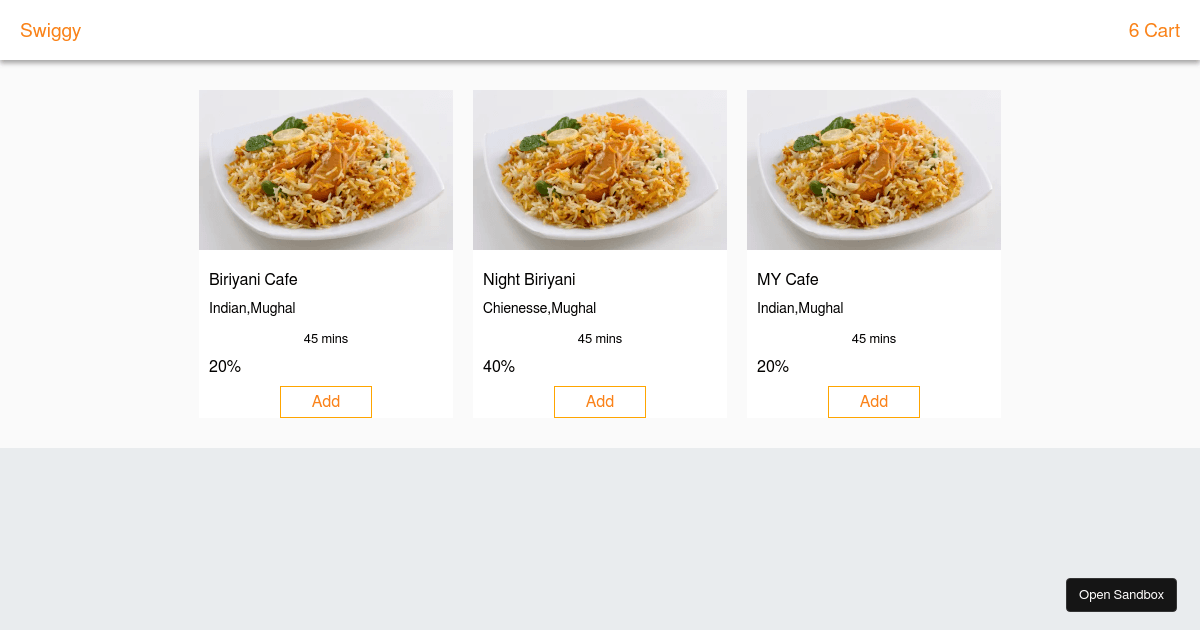Screen dimensions: 1200x630
Task: Add an item from MY Cafe
Action: coord(873,401)
